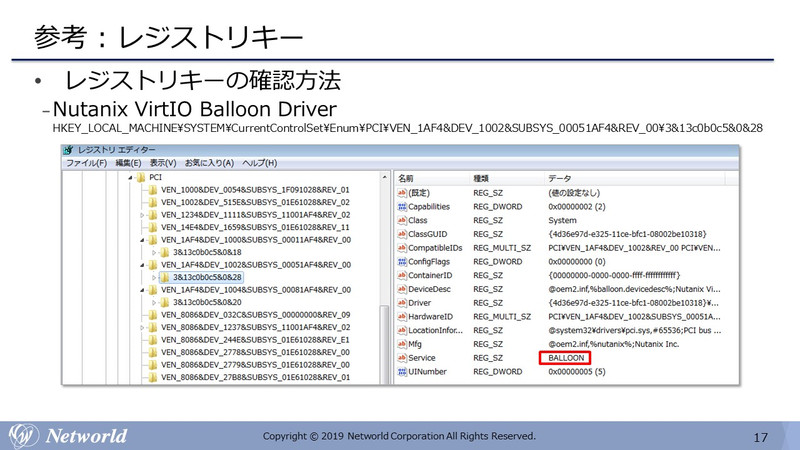The height and width of the screenshot is (450, 800).
Task: Collapse VEN_1AF4&DEV_1000 node arrow
Action: click(x=142, y=240)
